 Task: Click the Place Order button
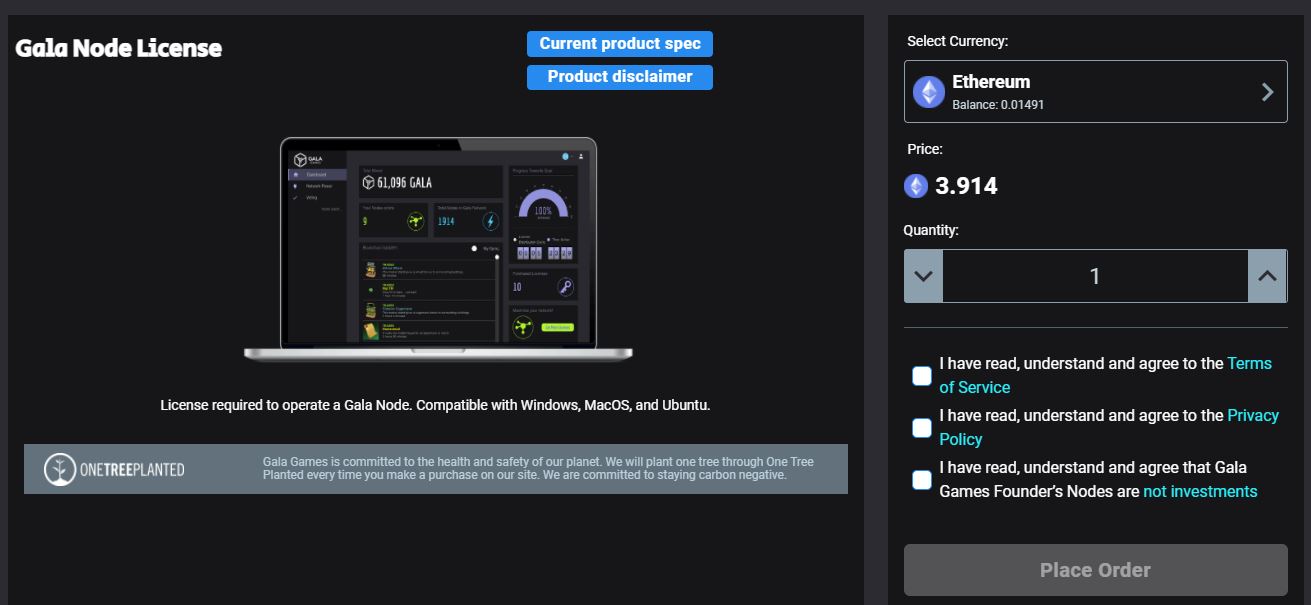coord(1095,570)
